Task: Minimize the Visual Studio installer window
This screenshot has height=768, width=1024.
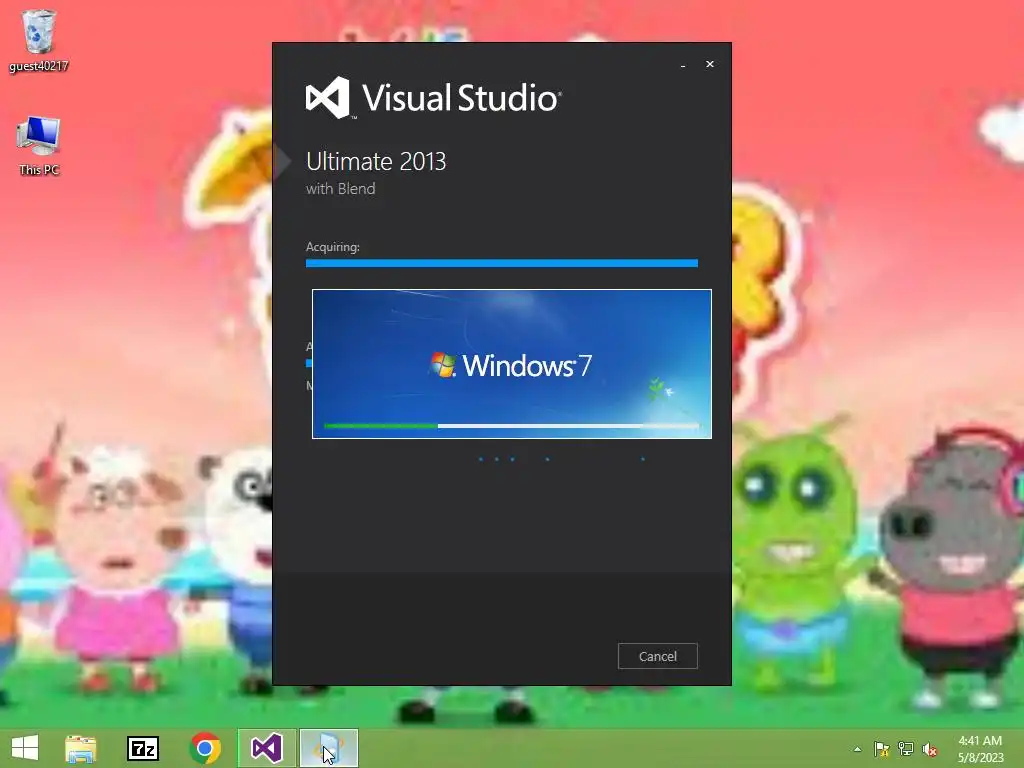Action: pos(683,65)
